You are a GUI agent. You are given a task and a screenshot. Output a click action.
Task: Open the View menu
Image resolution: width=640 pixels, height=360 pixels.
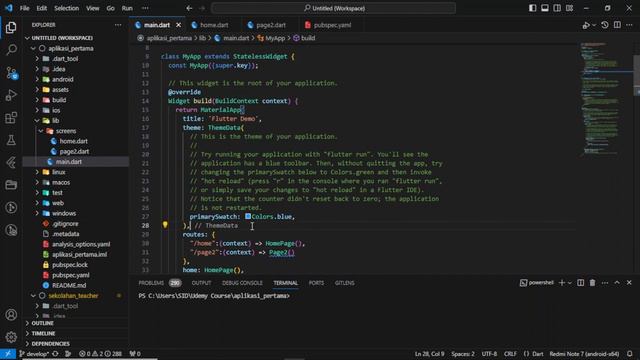[93, 8]
